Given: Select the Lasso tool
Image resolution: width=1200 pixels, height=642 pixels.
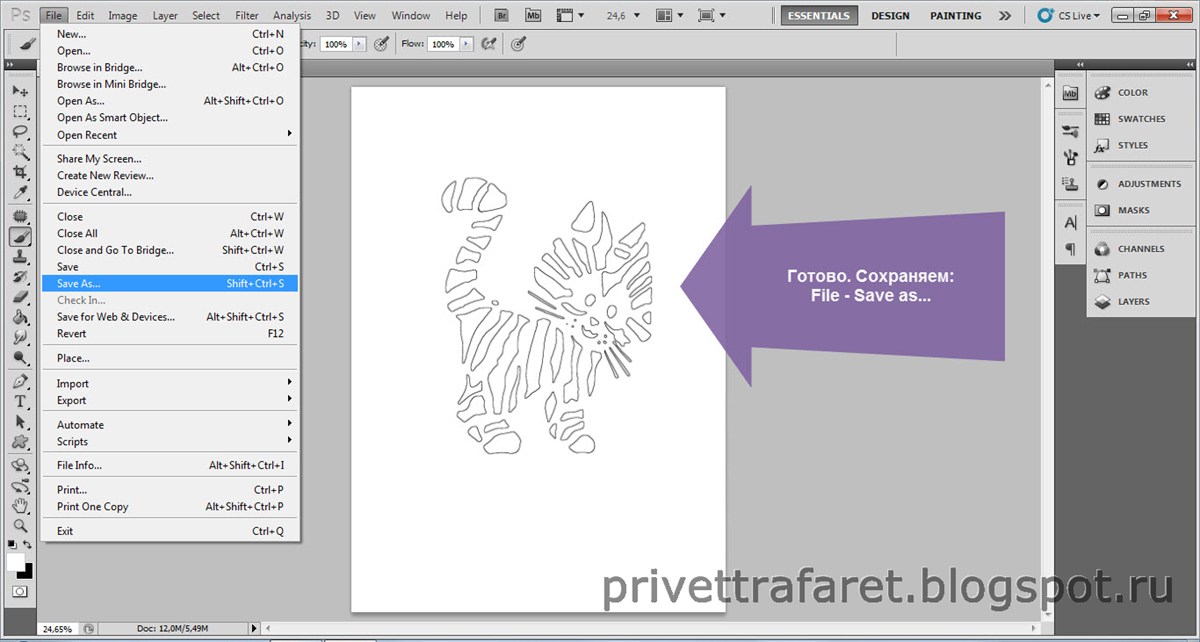Looking at the screenshot, I should [20, 132].
